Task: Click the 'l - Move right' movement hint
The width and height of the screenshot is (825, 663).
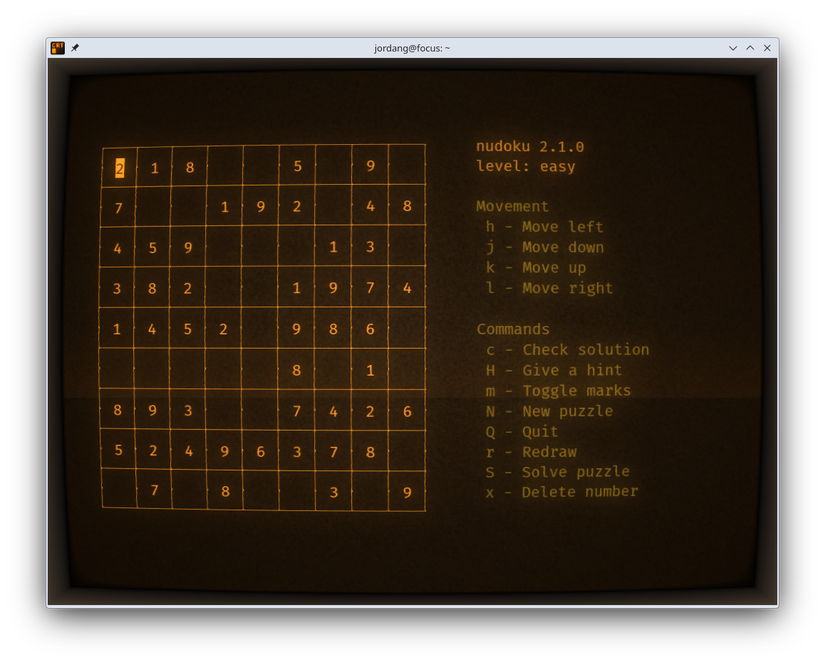Action: tap(548, 288)
